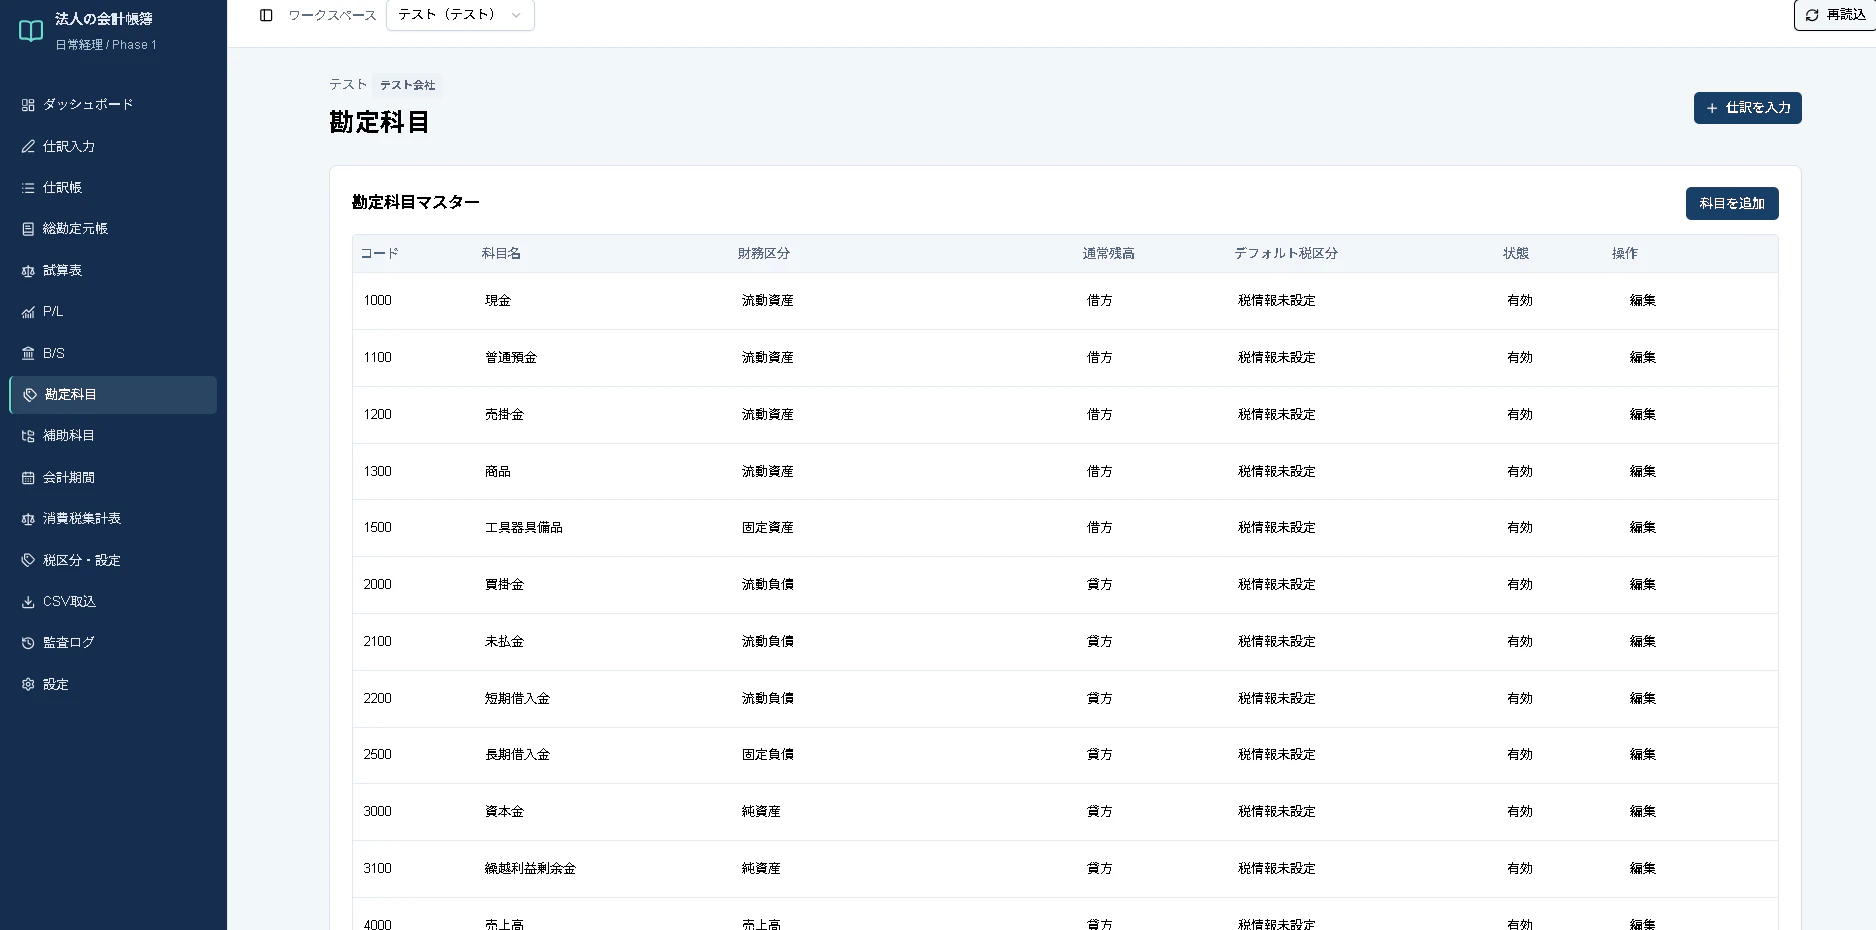This screenshot has height=930, width=1876.
Task: Click the 会計期間 calendar icon
Action: (28, 478)
